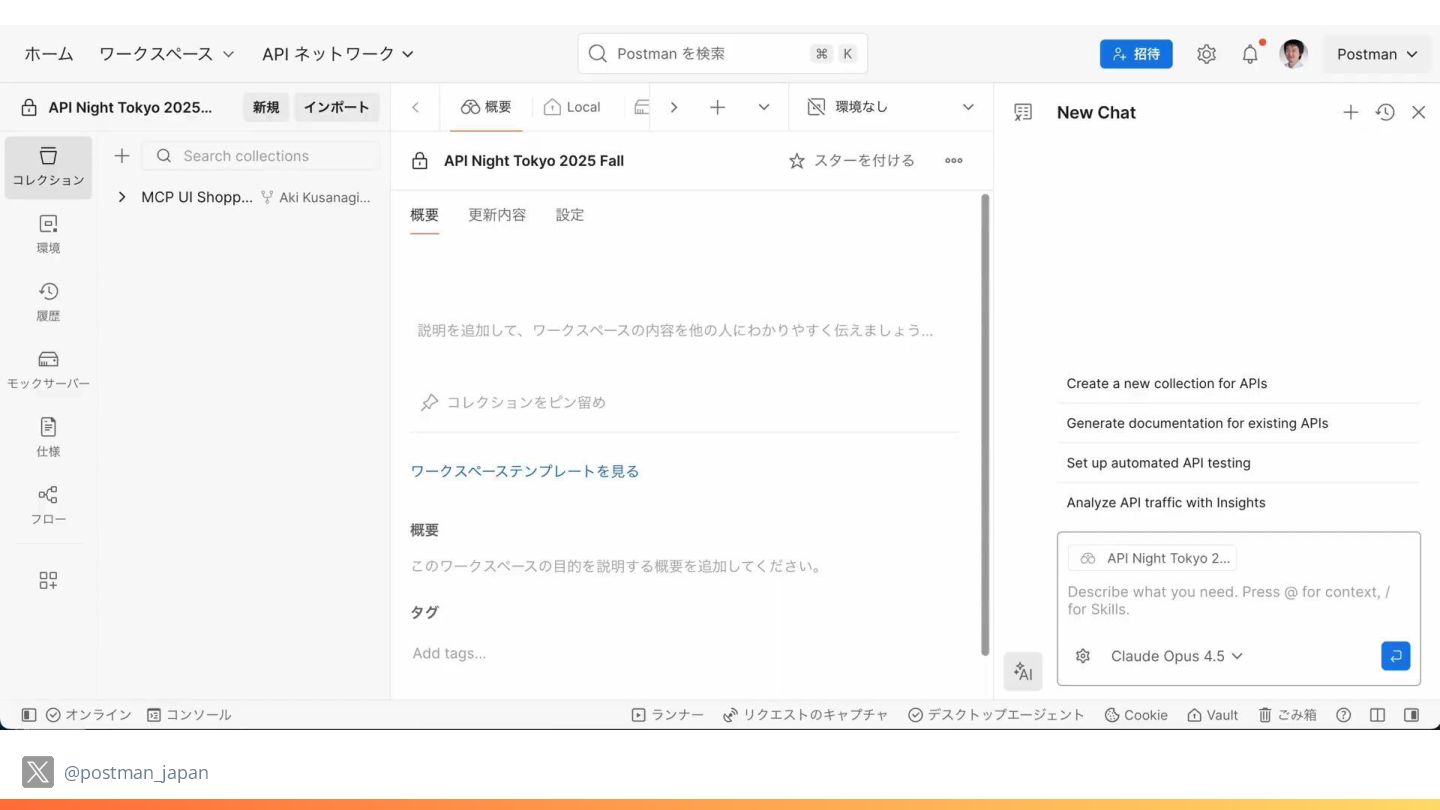Open the ワークスペーステンプレートを見る link

(524, 471)
